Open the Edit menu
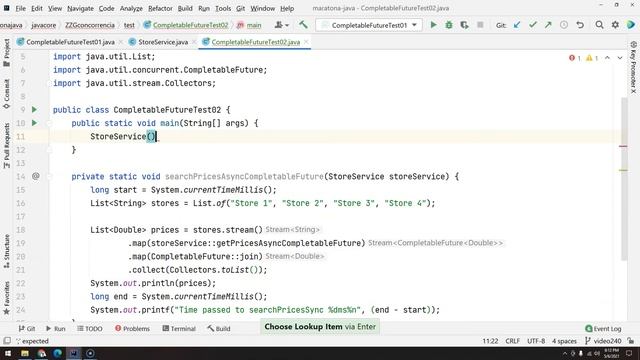 pos(37,8)
